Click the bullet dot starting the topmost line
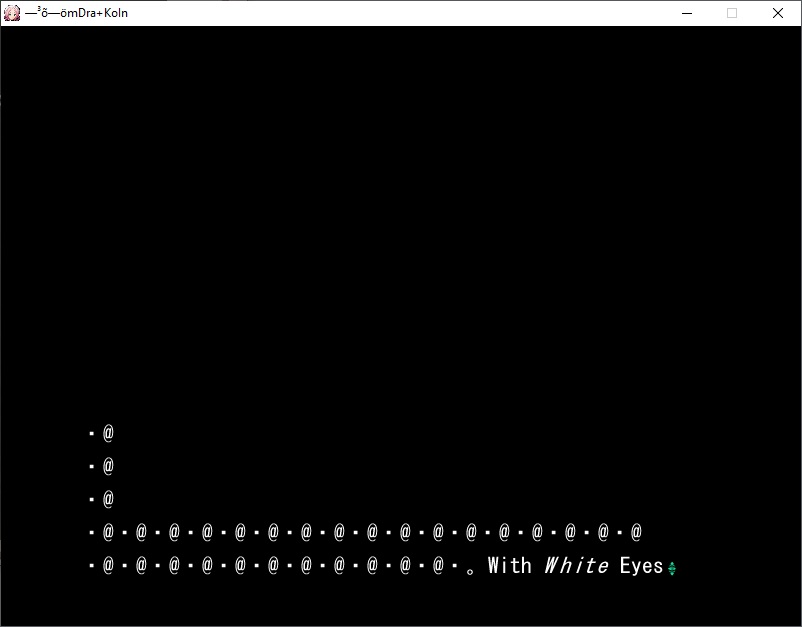Image resolution: width=802 pixels, height=627 pixels. click(x=91, y=434)
